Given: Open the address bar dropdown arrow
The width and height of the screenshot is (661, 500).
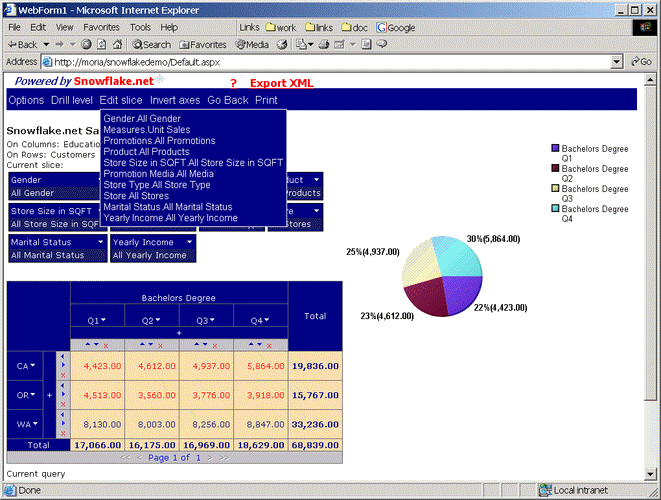Looking at the screenshot, I should click(x=616, y=62).
